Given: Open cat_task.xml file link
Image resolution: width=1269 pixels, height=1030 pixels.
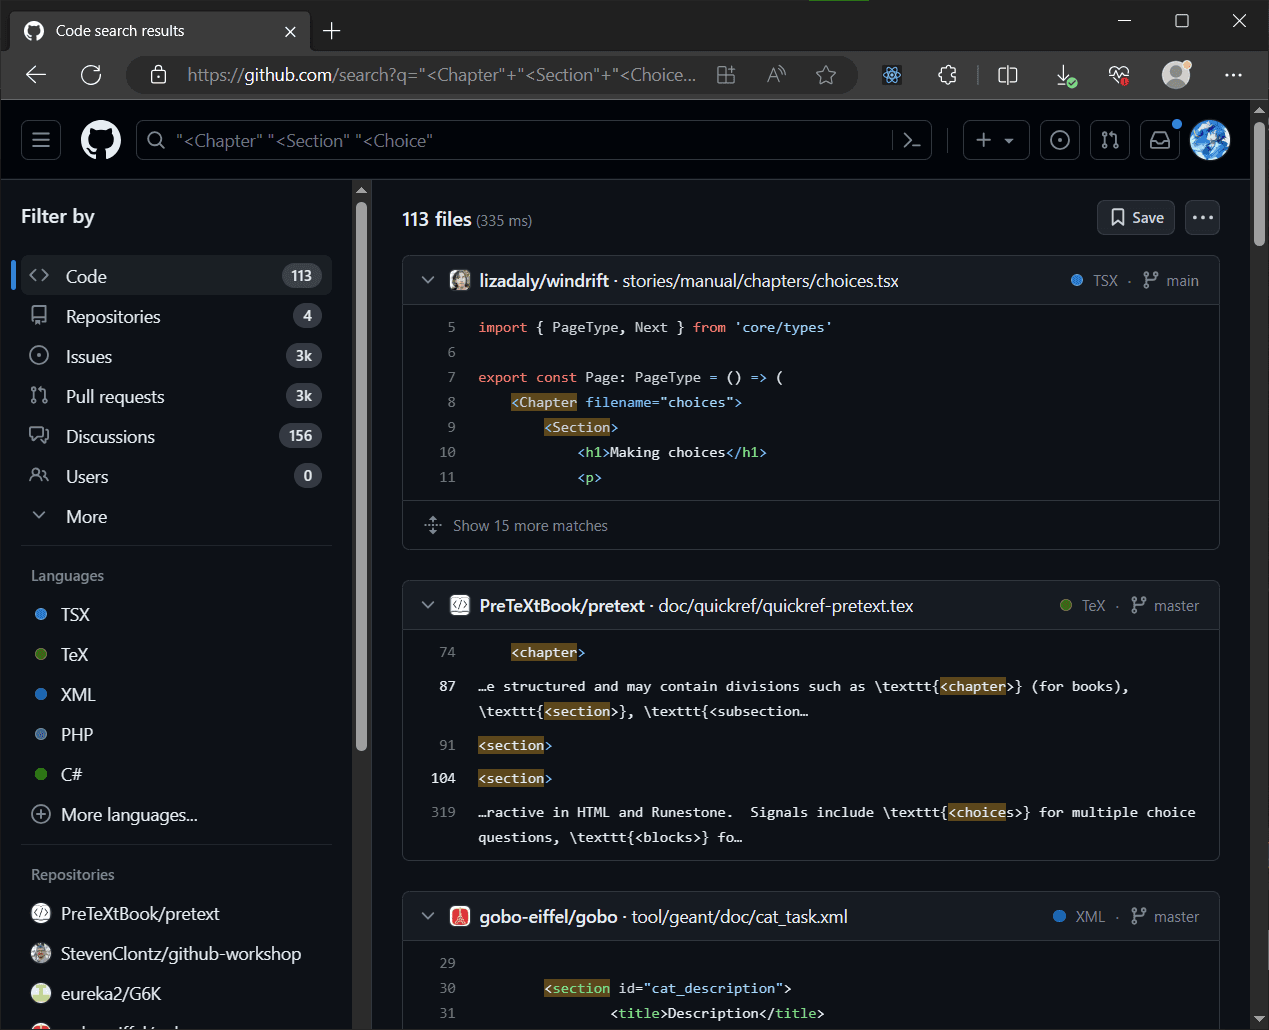Looking at the screenshot, I should point(739,917).
